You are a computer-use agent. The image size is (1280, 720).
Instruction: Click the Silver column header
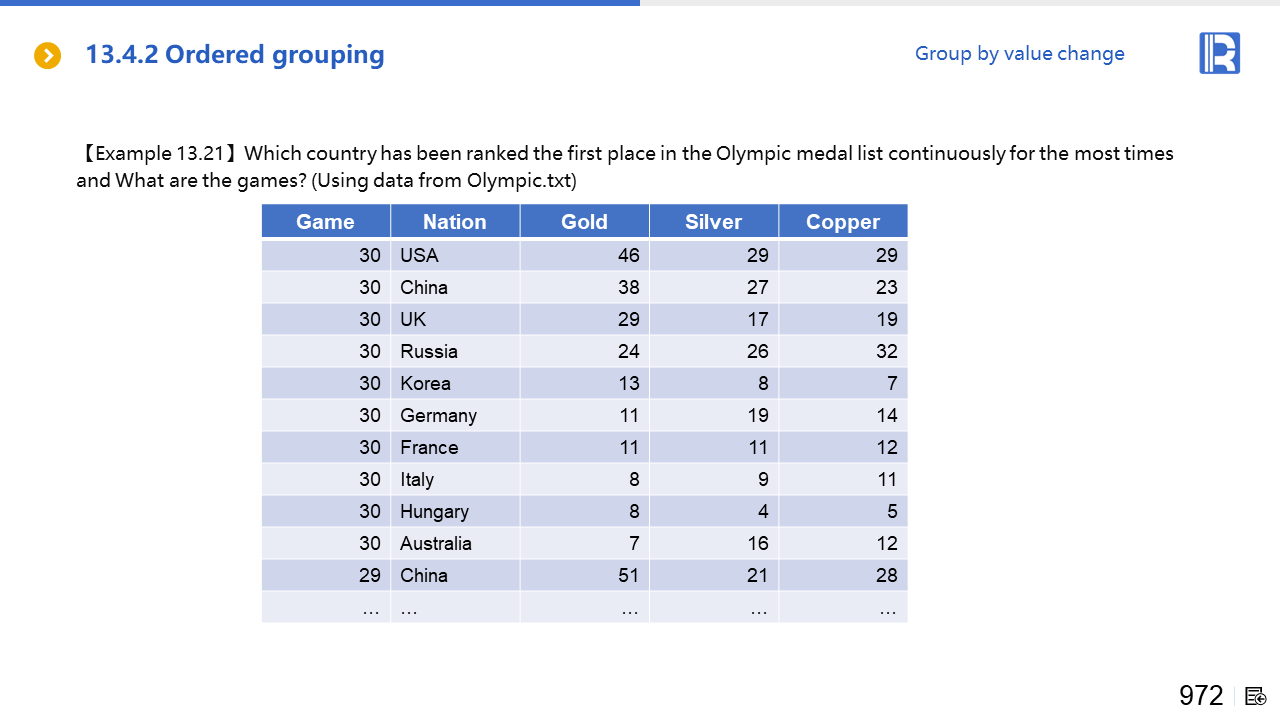pyautogui.click(x=713, y=222)
